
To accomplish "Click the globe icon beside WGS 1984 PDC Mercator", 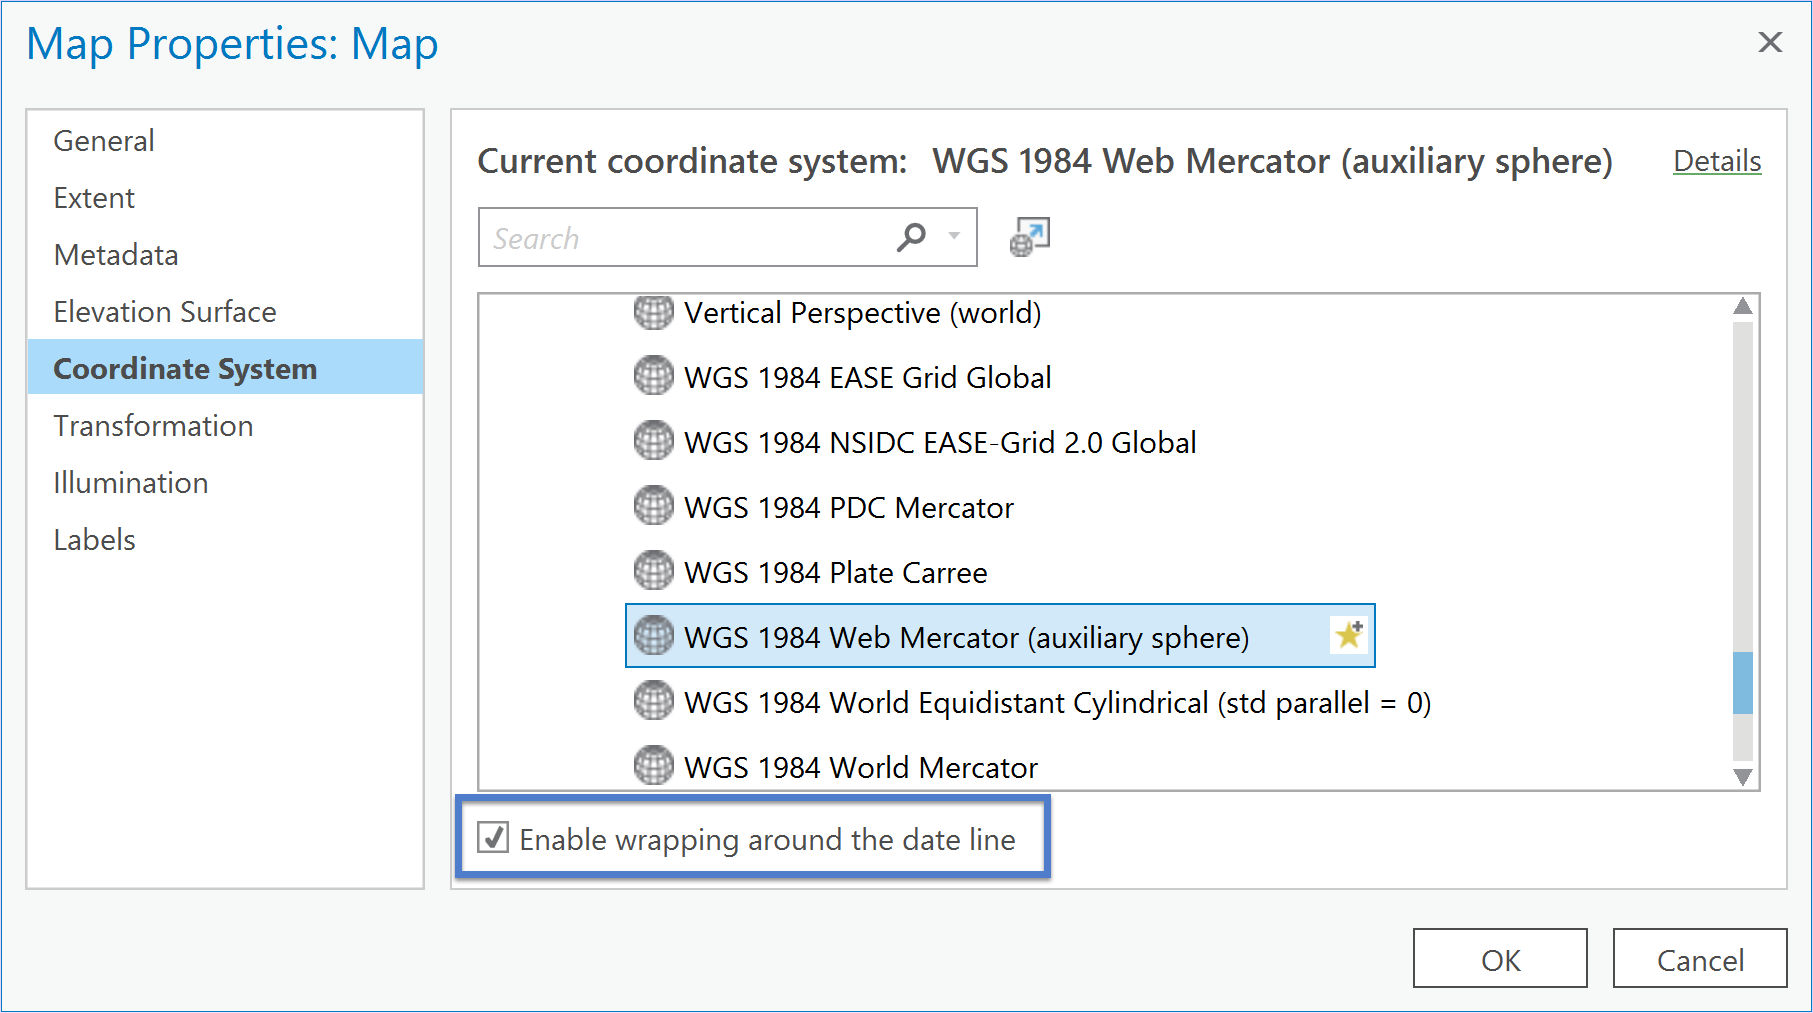I will click(654, 507).
